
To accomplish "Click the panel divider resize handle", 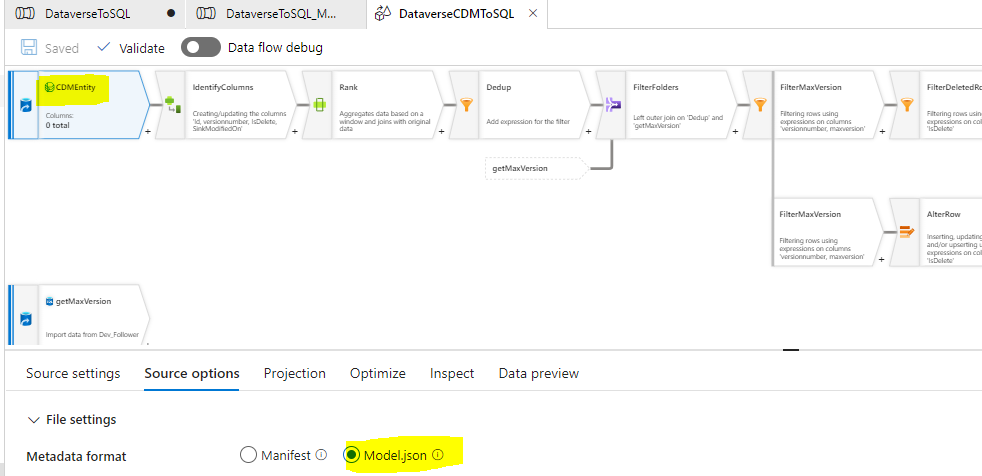I will (x=792, y=350).
